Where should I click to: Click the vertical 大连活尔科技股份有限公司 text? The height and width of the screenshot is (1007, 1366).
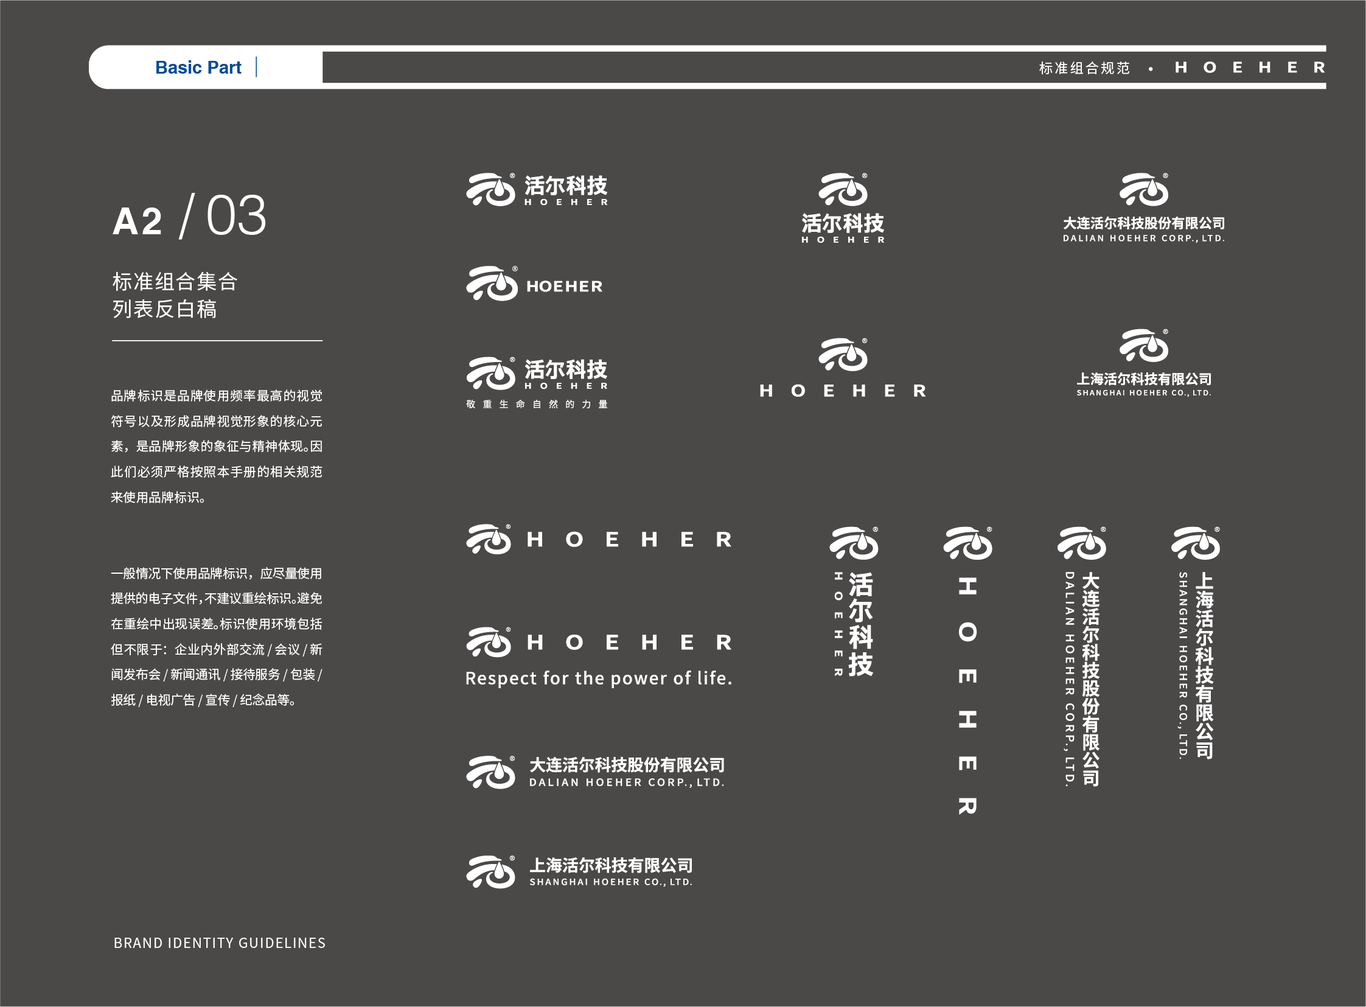1090,679
